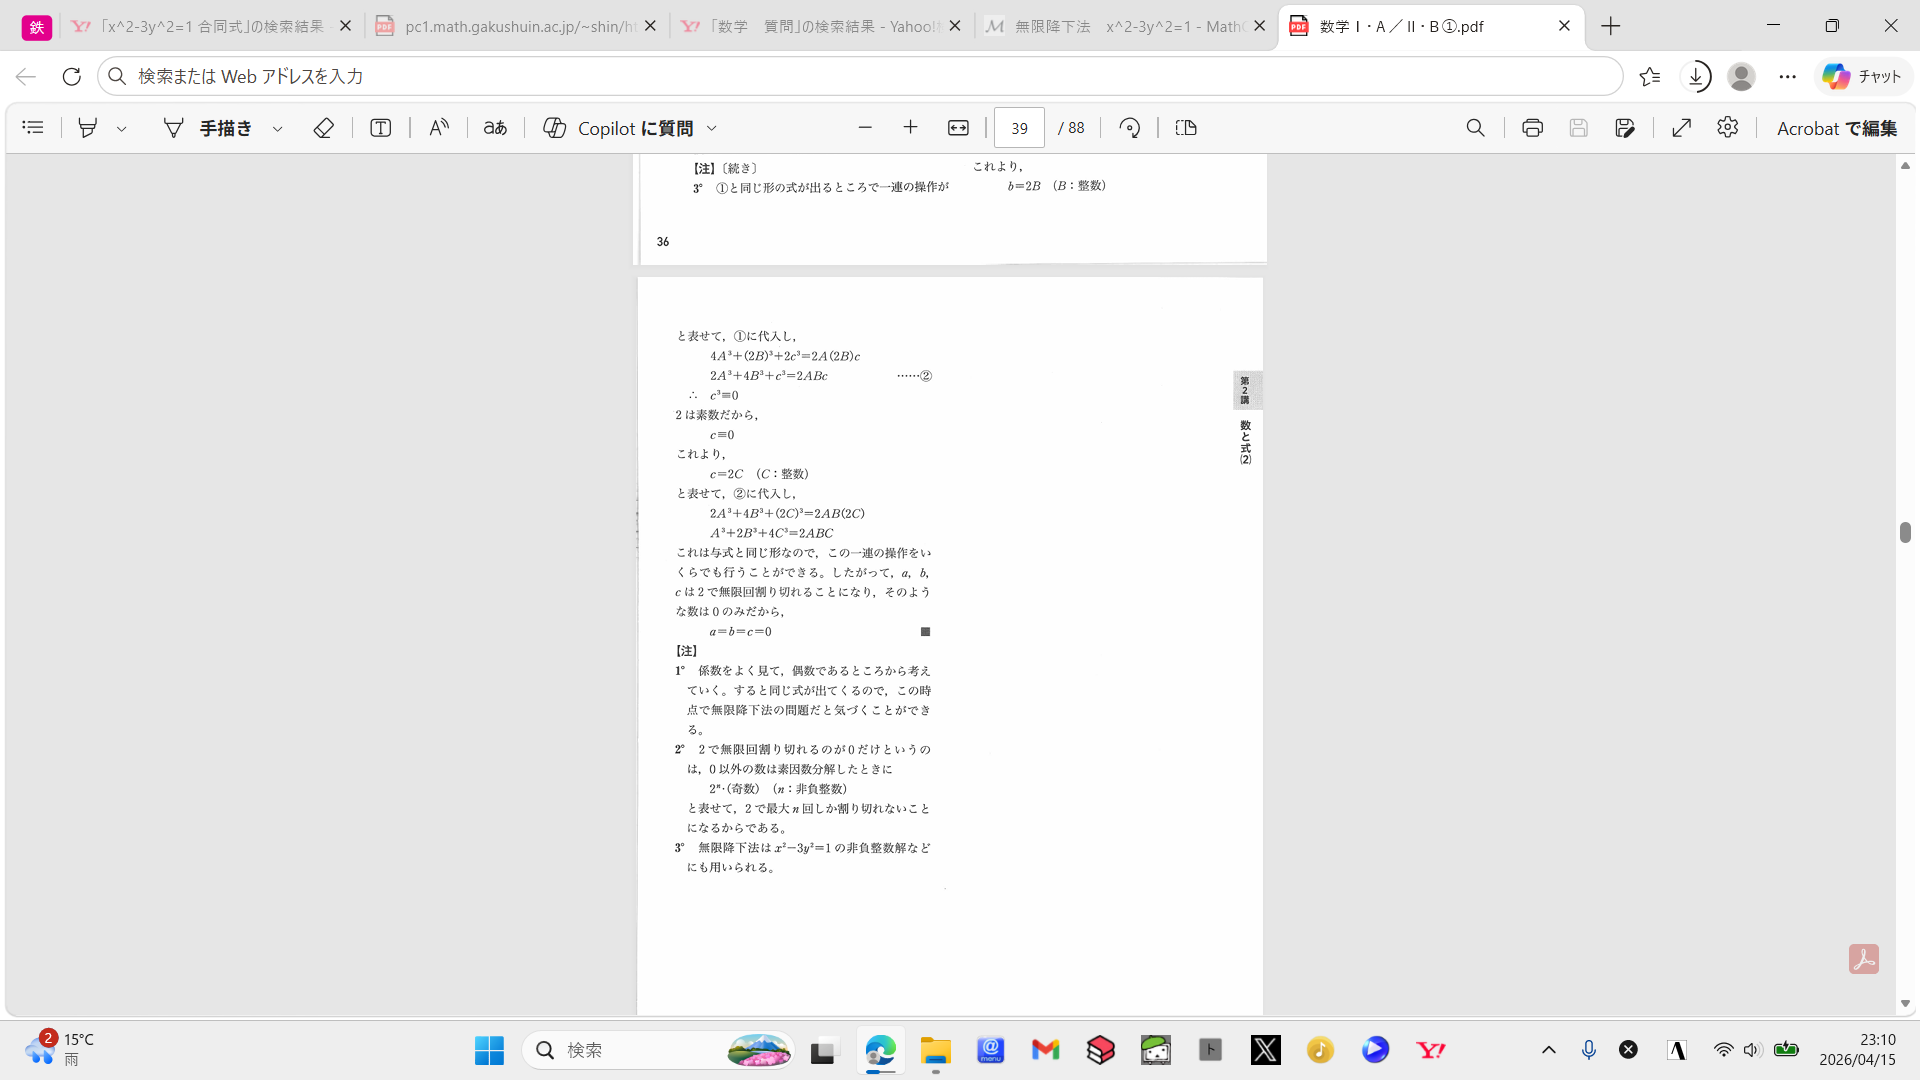Select the eraser tool
The width and height of the screenshot is (1920, 1080).
323,127
